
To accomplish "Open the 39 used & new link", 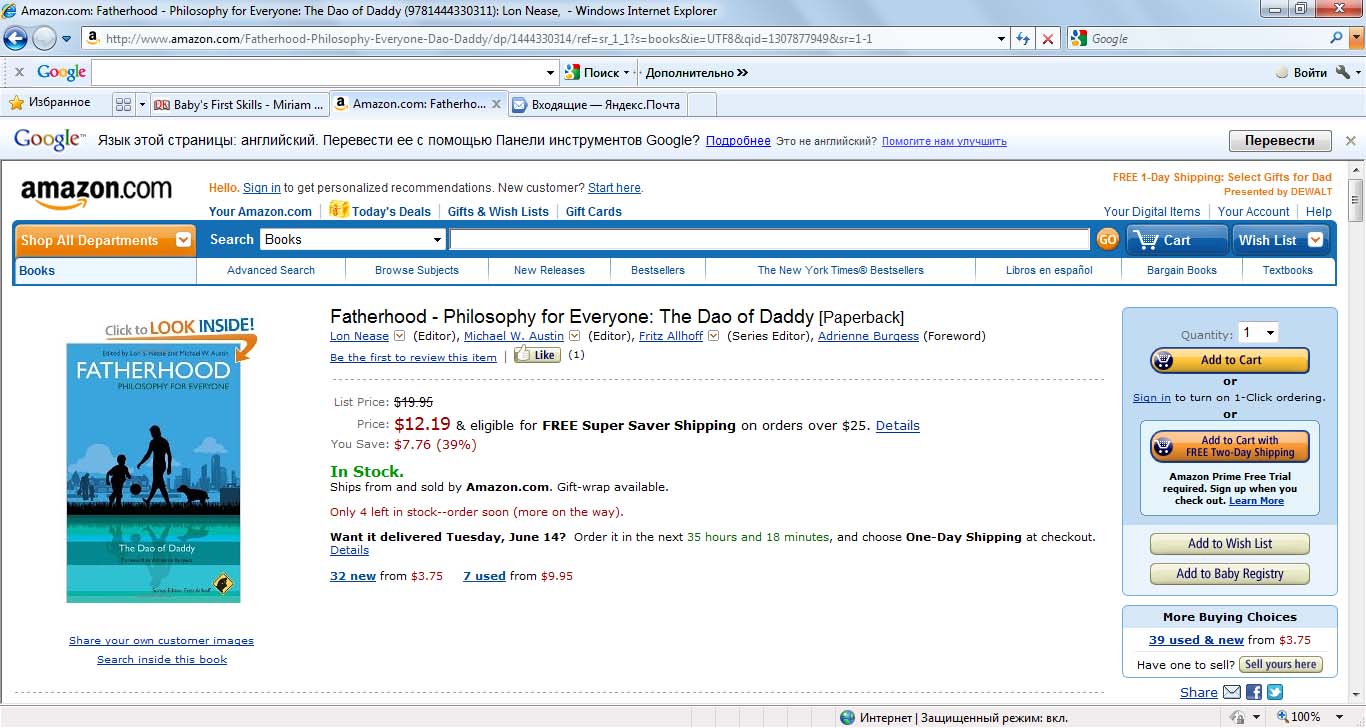I will pos(1196,640).
